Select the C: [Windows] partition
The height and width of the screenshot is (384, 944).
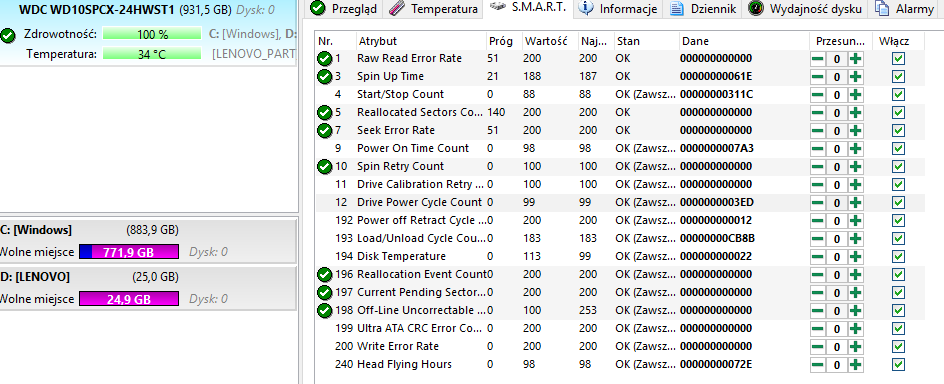pos(148,241)
